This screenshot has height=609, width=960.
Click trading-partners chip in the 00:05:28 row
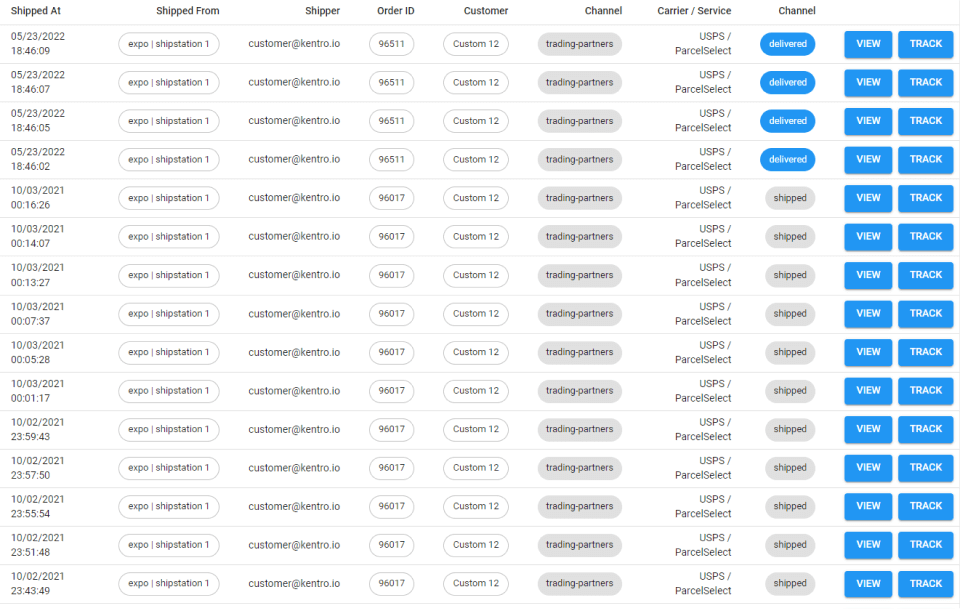pos(579,353)
